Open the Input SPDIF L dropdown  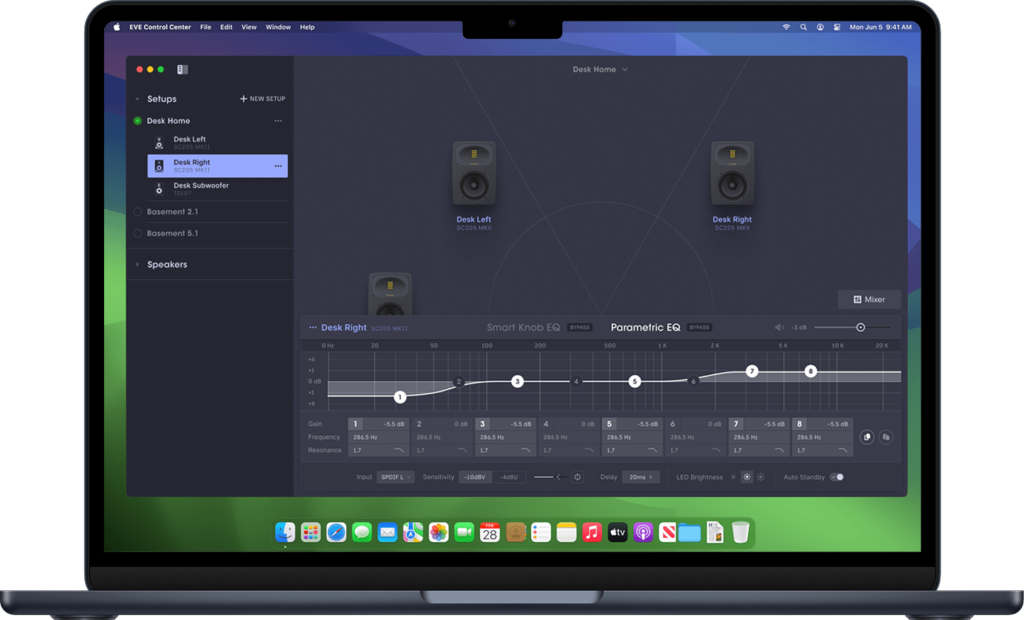[395, 477]
